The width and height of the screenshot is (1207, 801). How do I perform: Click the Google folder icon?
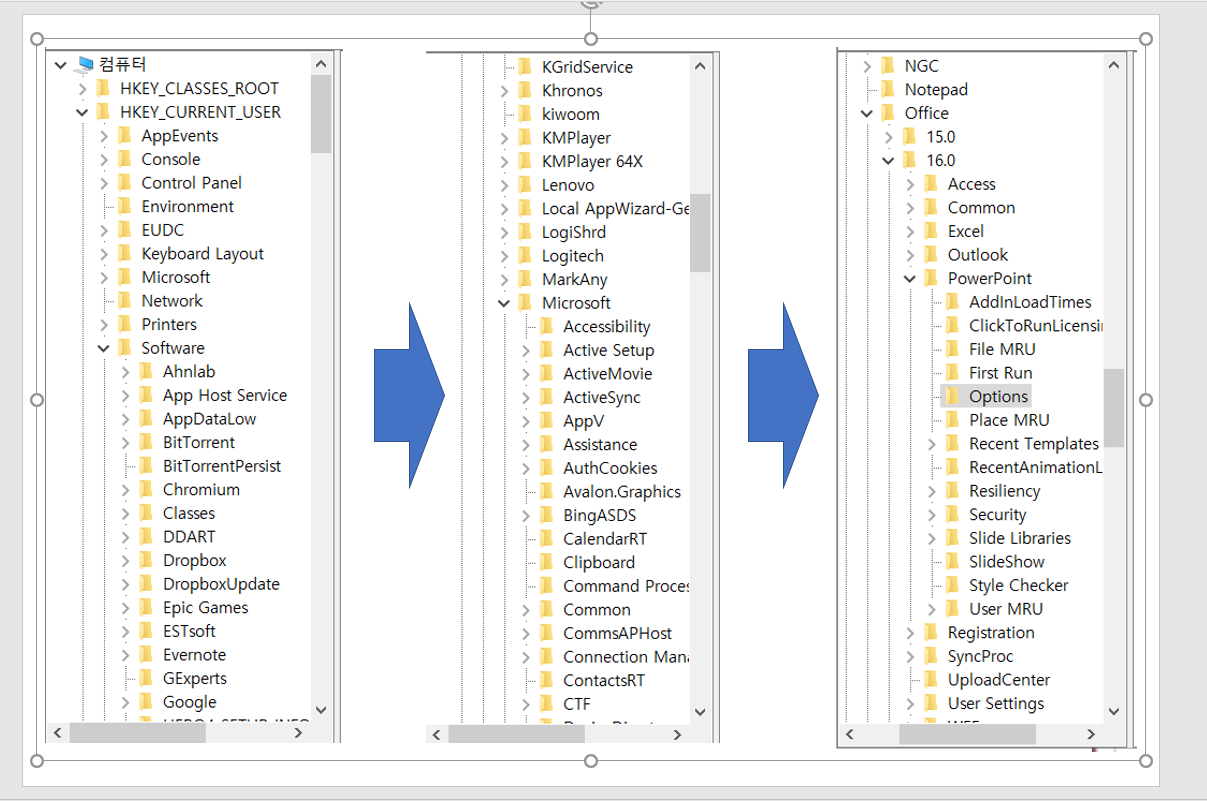pyautogui.click(x=146, y=701)
